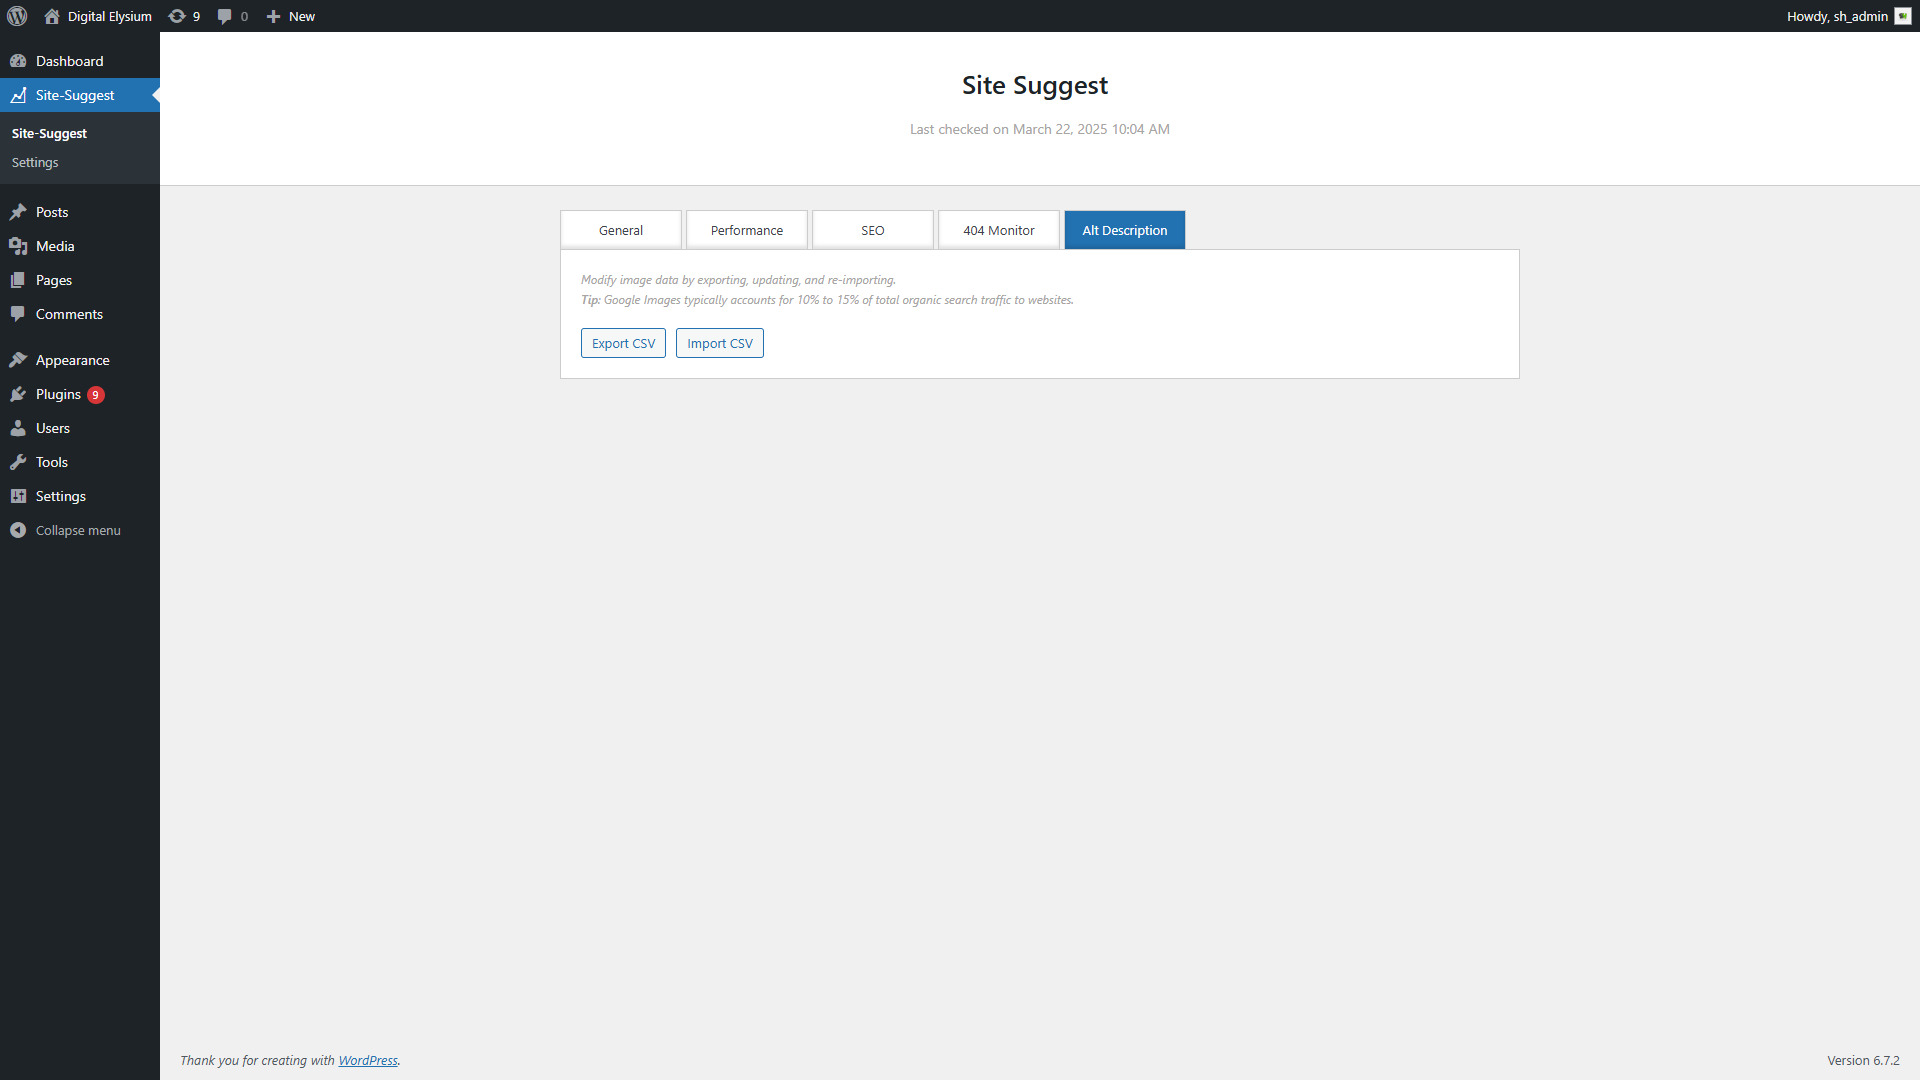Screen dimensions: 1920x1080
Task: Click the Tools wrench icon
Action: pos(18,462)
